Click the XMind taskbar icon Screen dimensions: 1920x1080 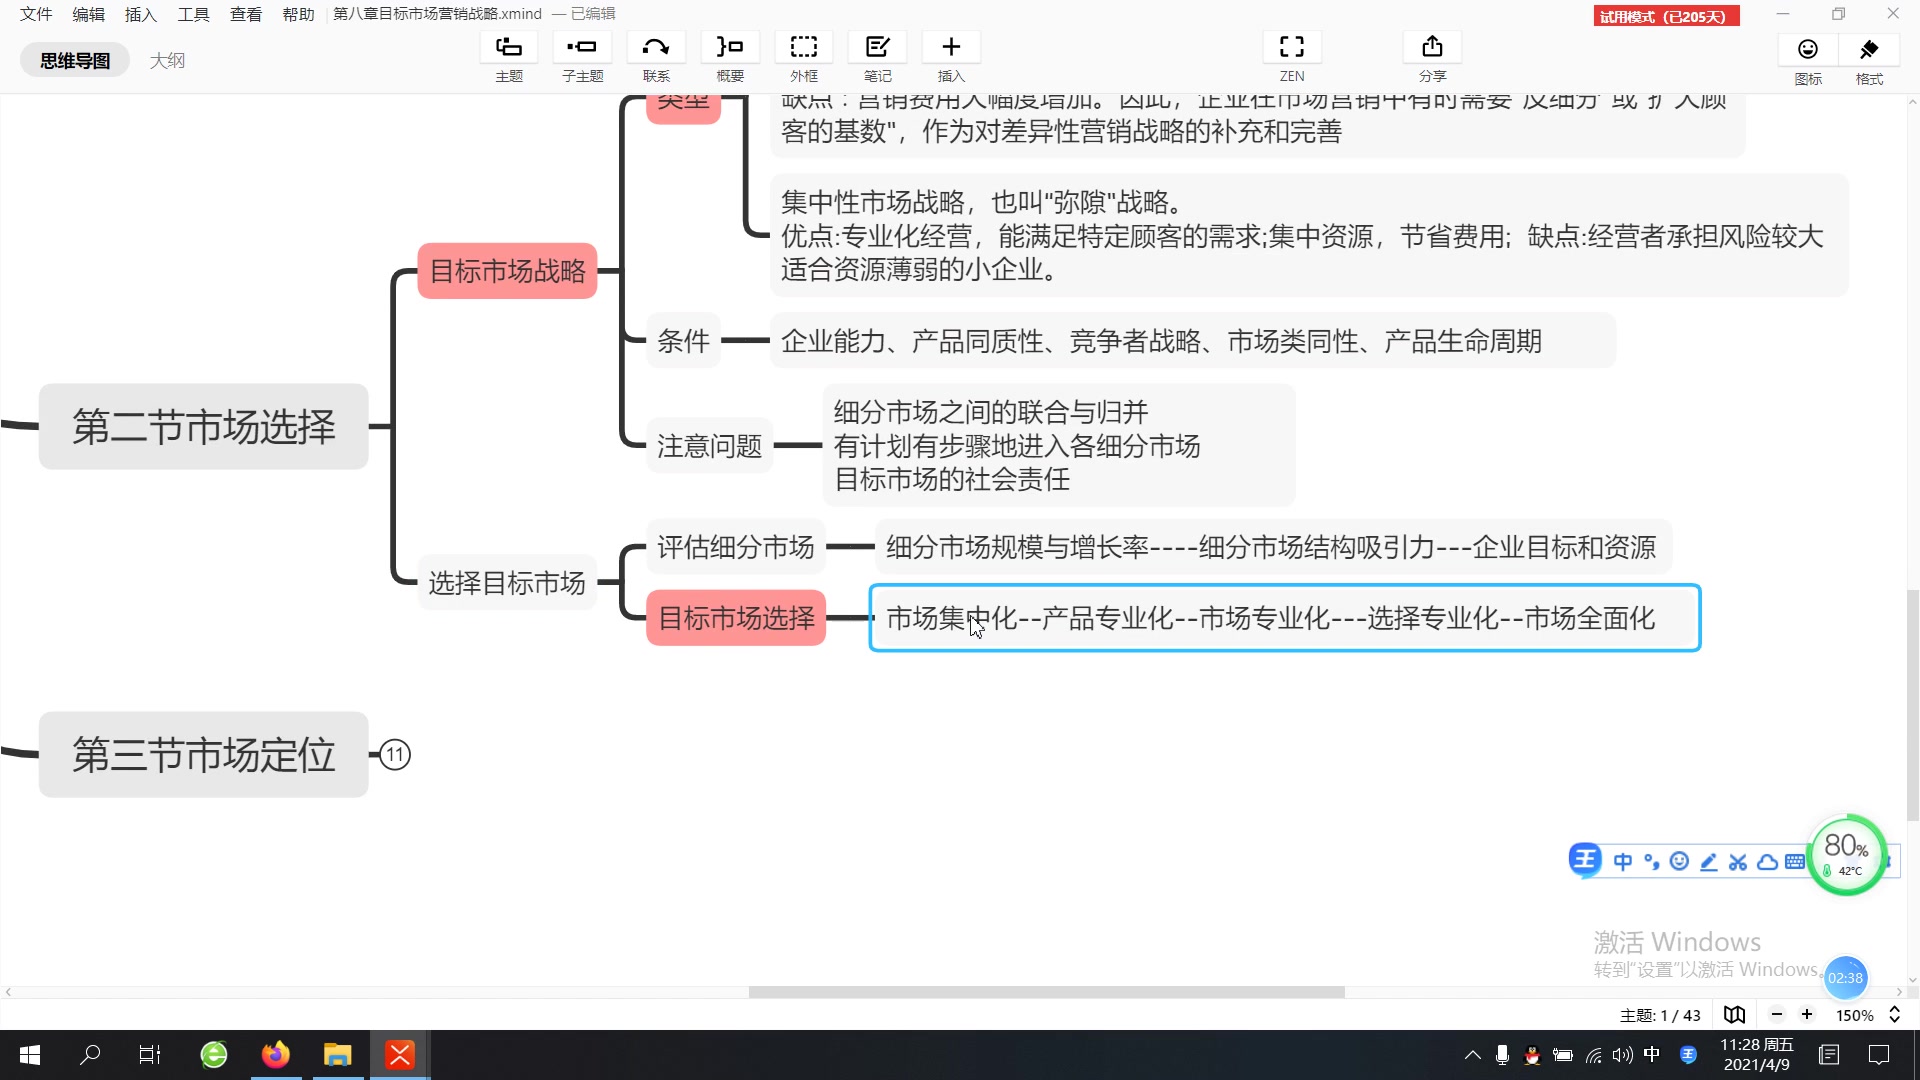pos(400,1055)
